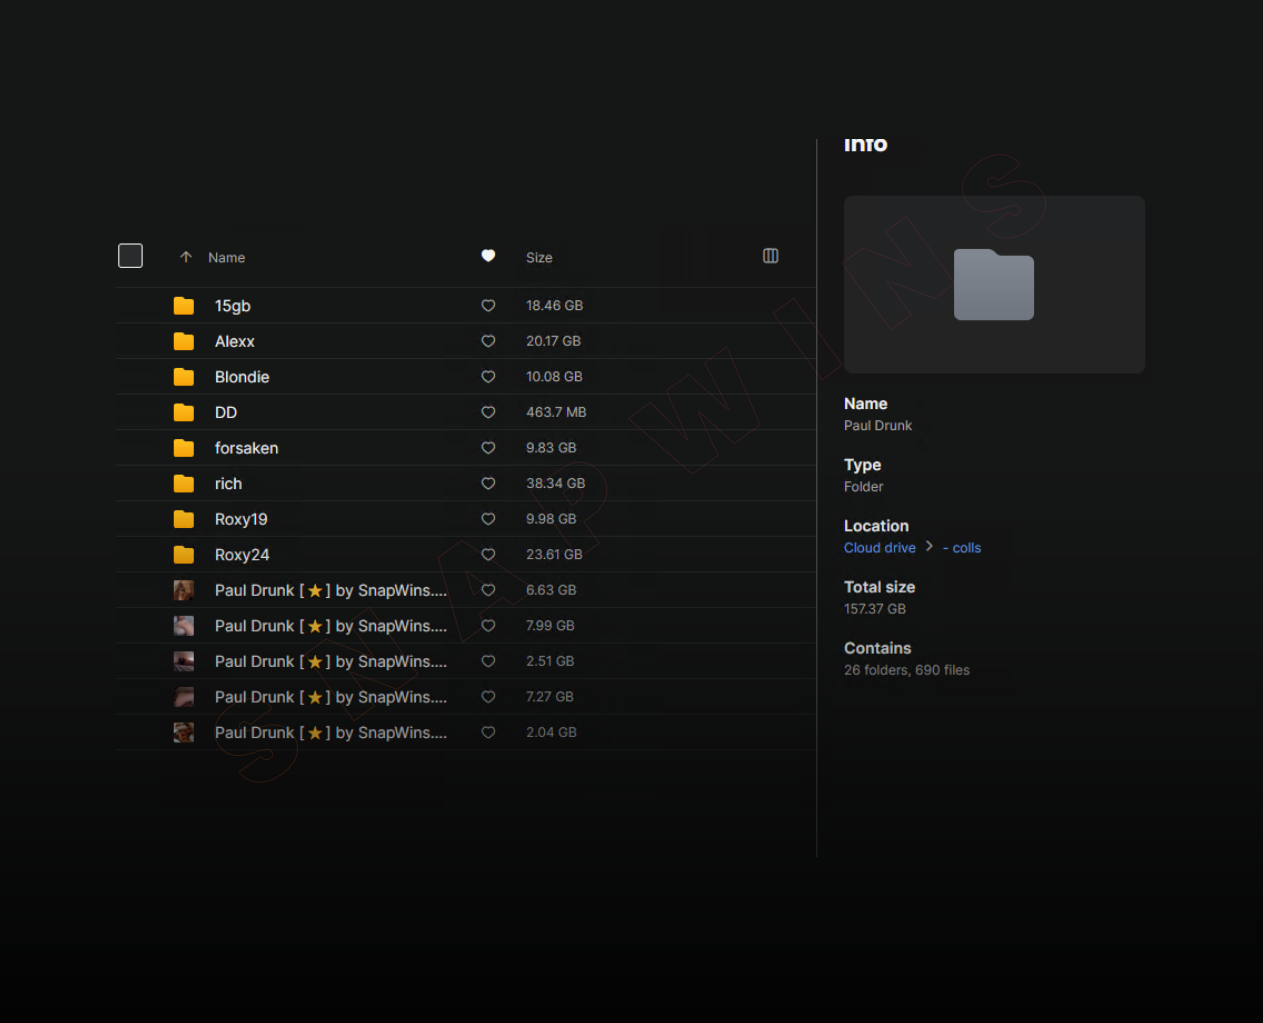Open the column layout icon in the header

click(770, 256)
